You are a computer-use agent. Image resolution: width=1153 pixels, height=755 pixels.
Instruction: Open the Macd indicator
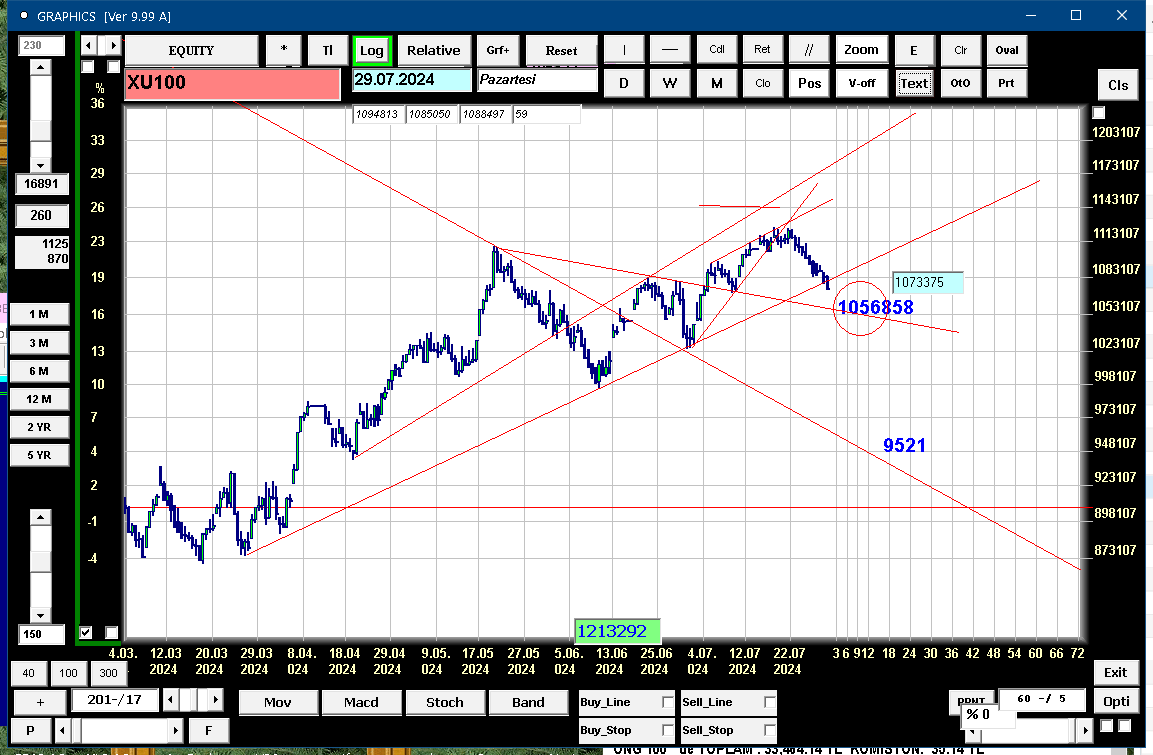(361, 702)
